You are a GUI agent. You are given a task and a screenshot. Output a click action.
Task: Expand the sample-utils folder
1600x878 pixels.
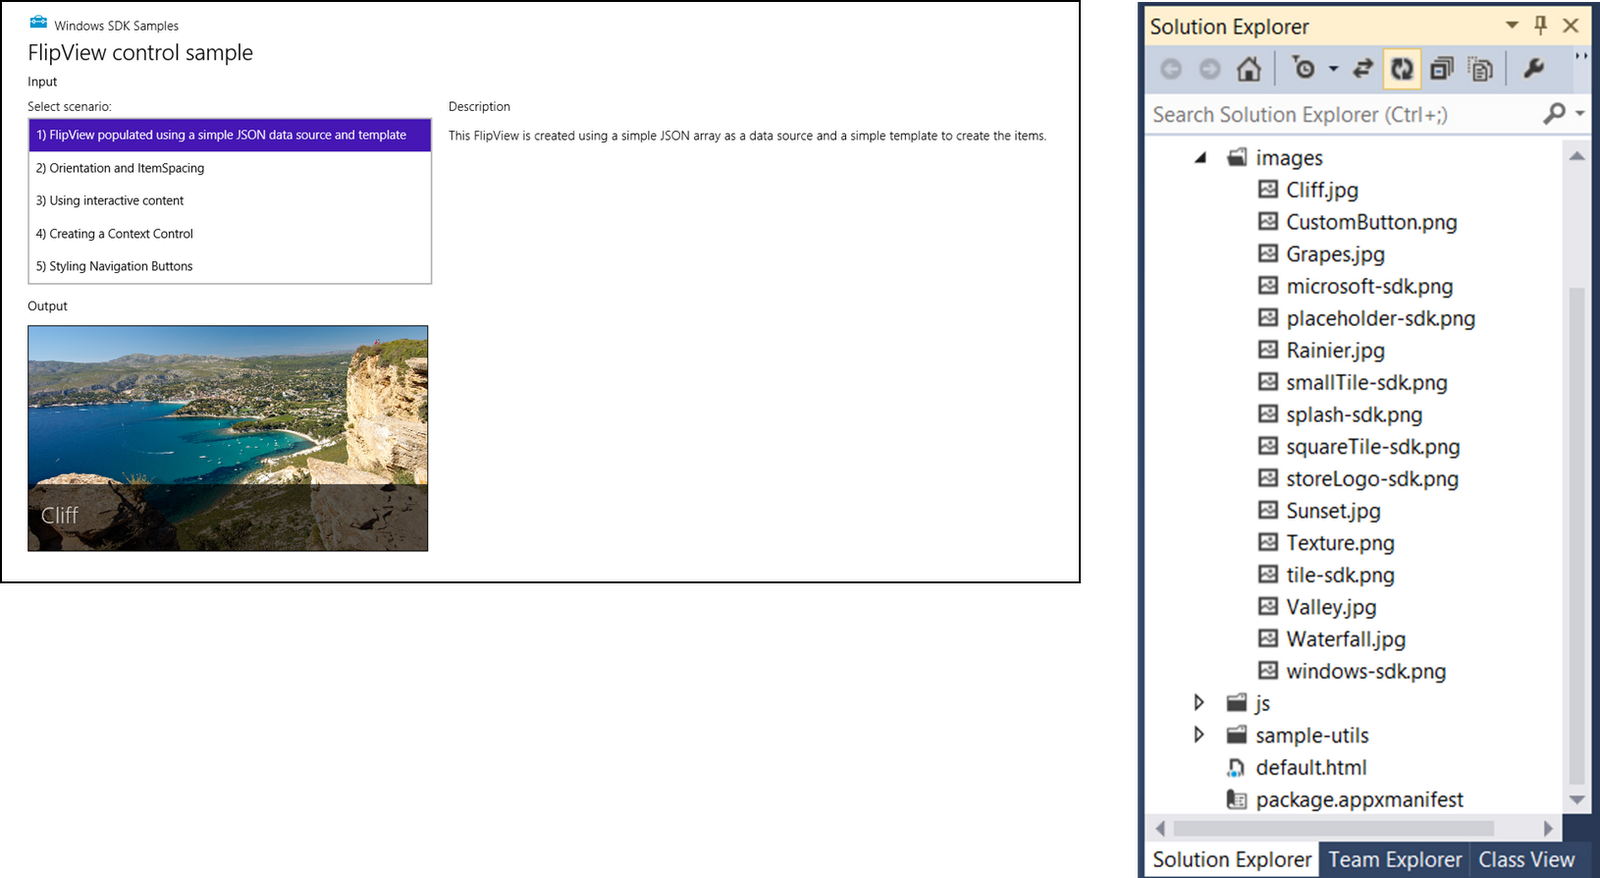(1199, 735)
